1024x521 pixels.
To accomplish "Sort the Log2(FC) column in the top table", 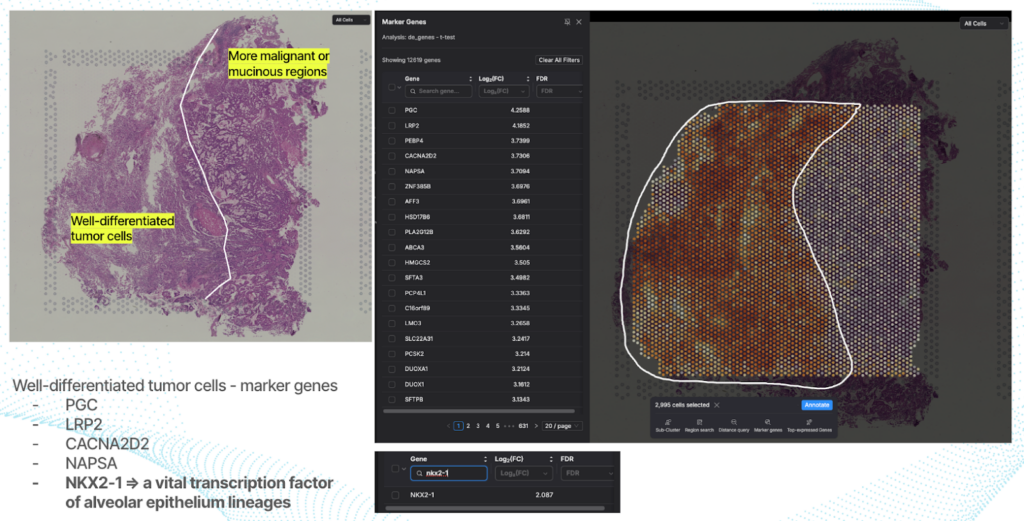I will [527, 78].
